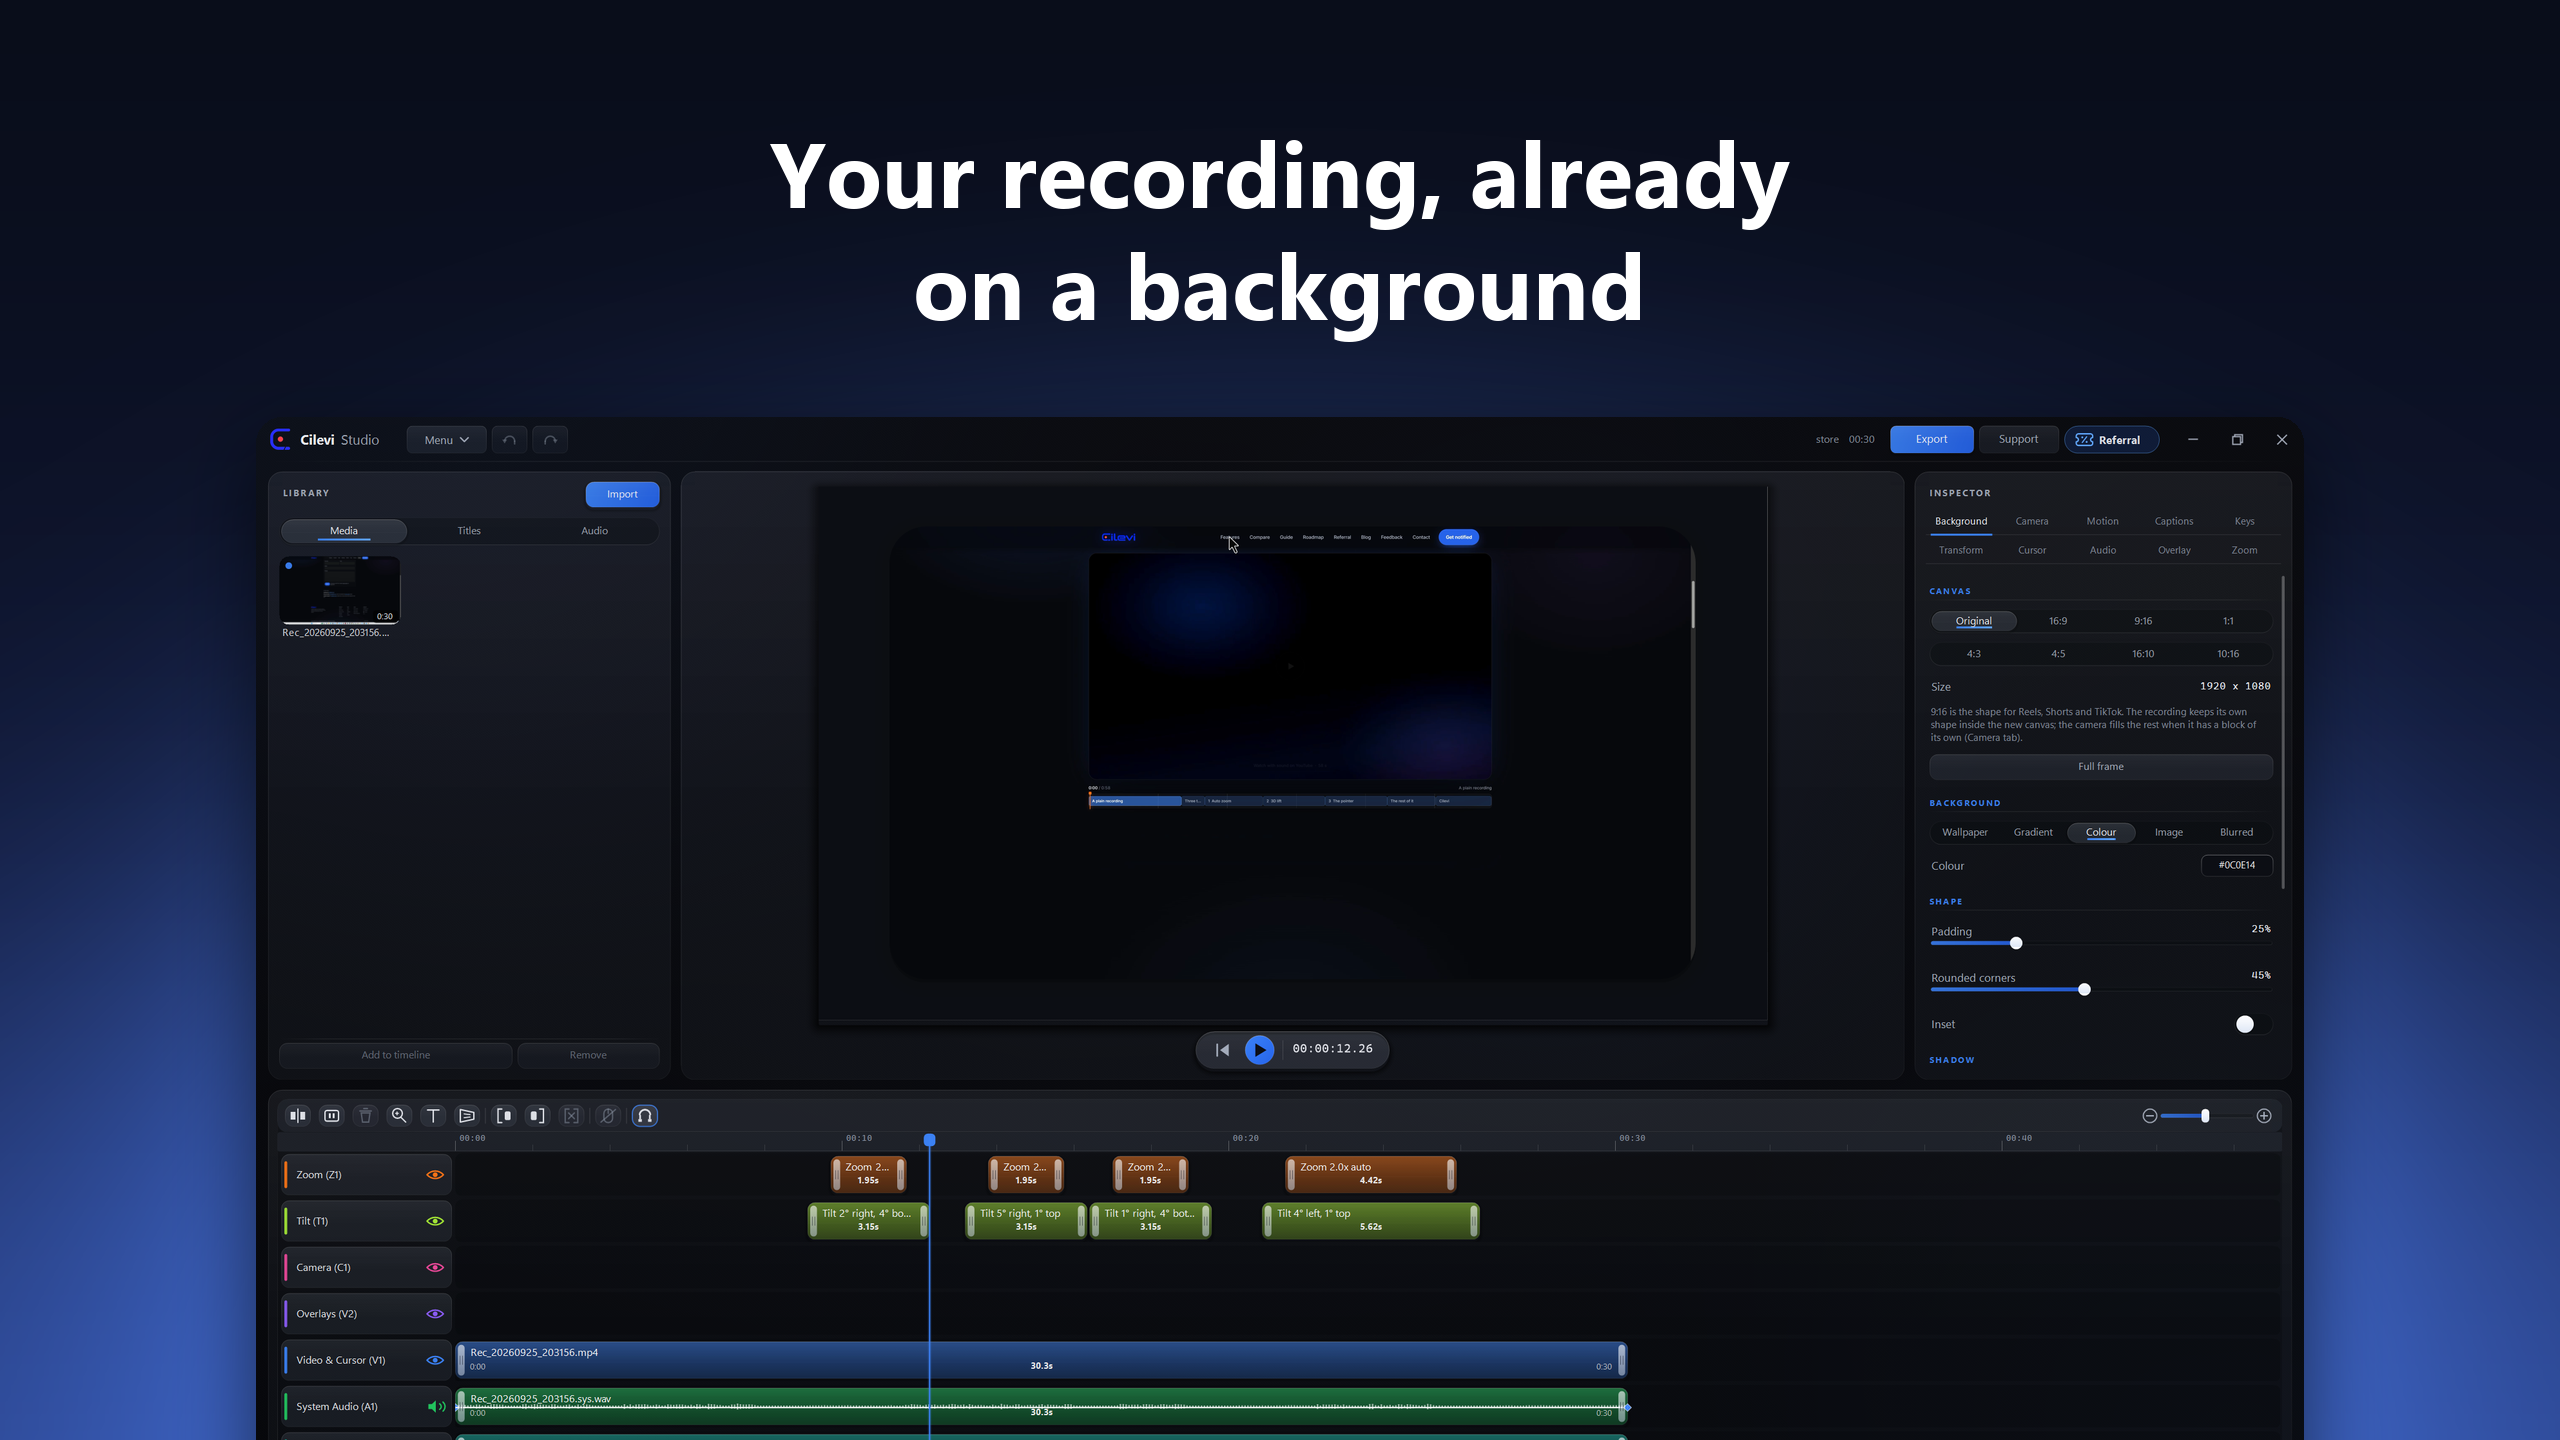Zoom out timeline with minus icon
Screen dimensions: 2560x1440
[2149, 1115]
